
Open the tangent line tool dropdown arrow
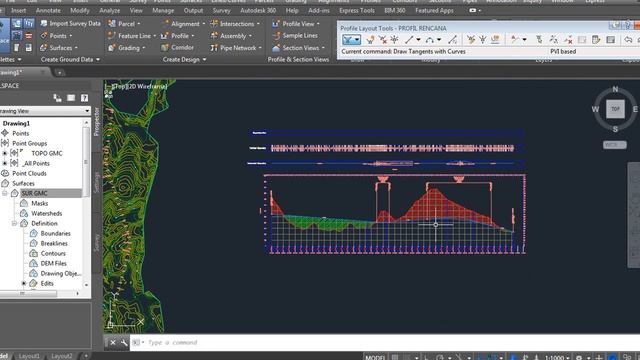coord(418,40)
